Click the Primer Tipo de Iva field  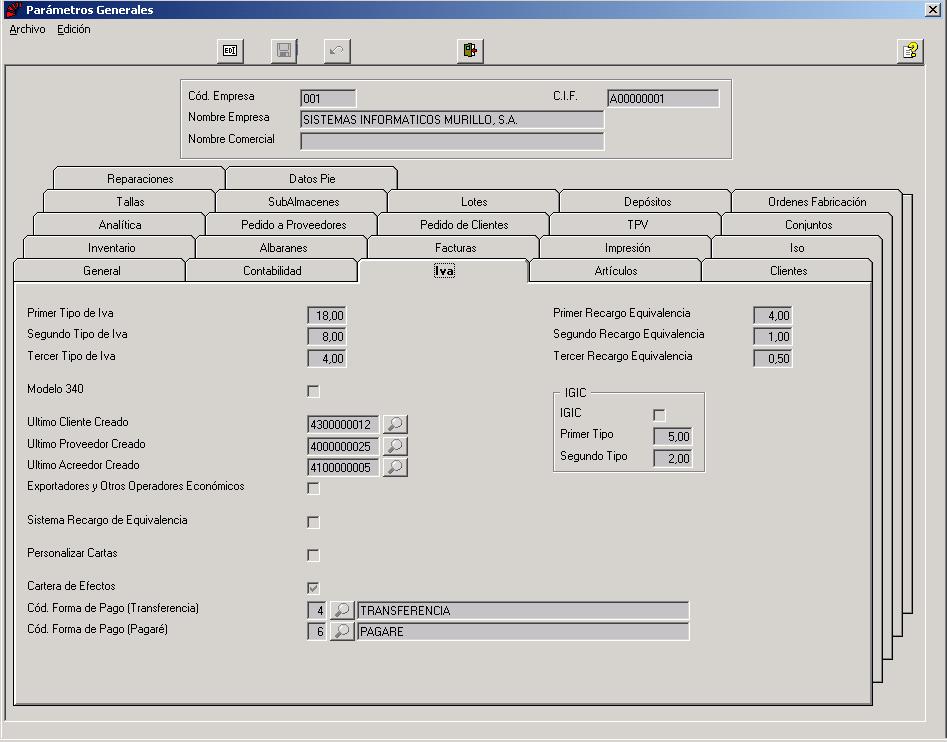[327, 315]
